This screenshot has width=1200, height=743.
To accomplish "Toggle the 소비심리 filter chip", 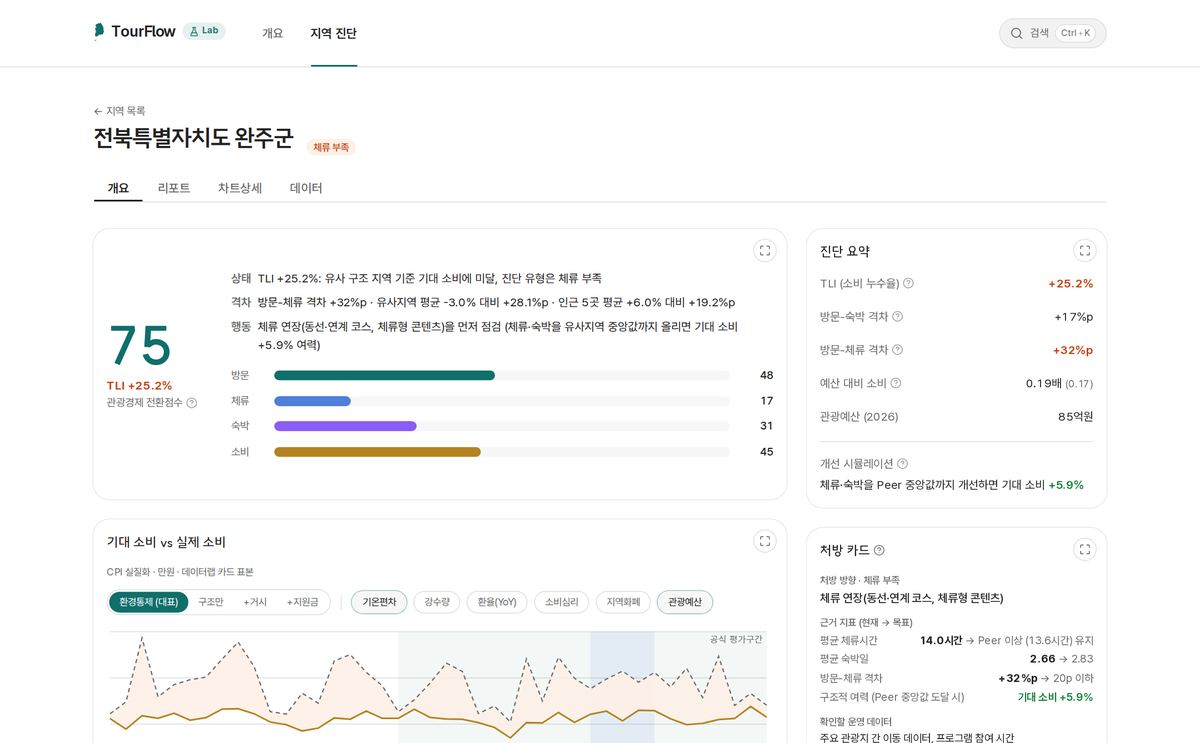I will pos(561,602).
